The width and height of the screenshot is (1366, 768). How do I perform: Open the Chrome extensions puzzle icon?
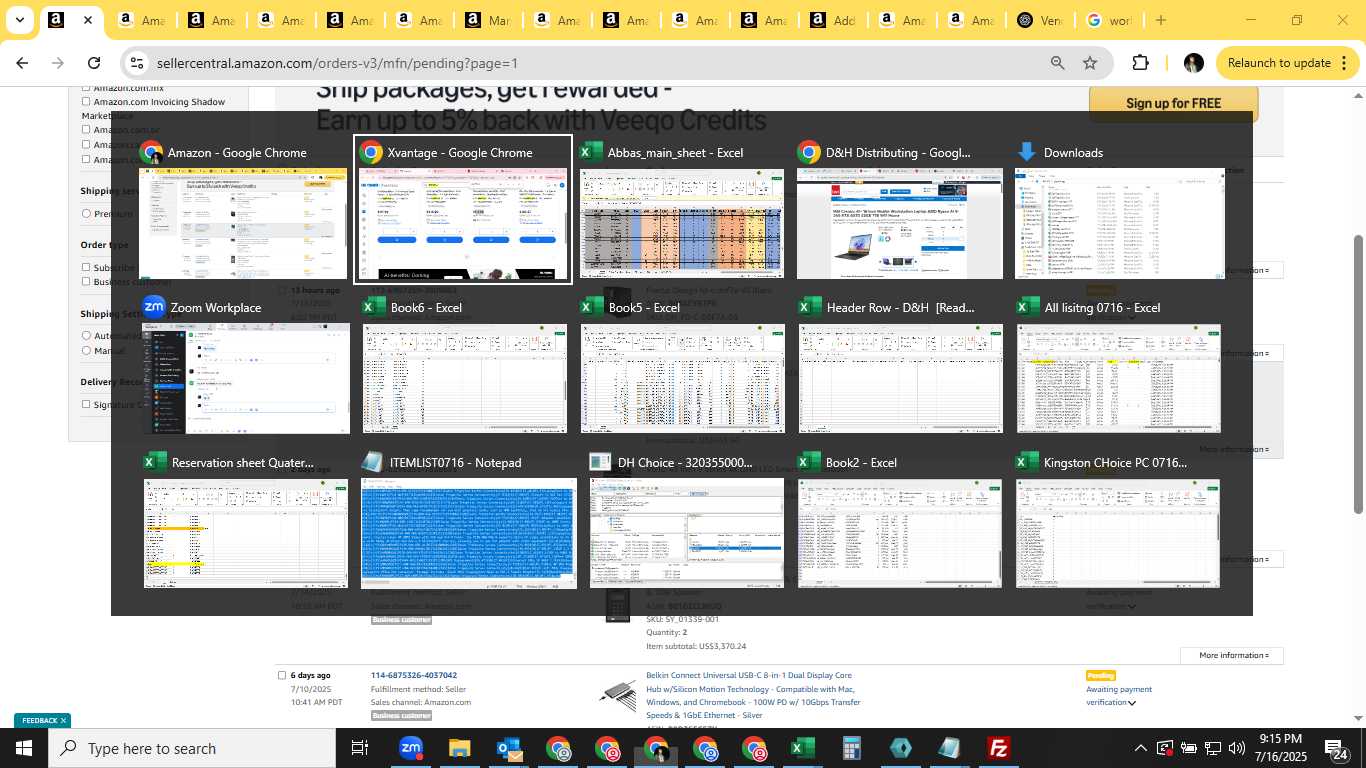[1140, 63]
